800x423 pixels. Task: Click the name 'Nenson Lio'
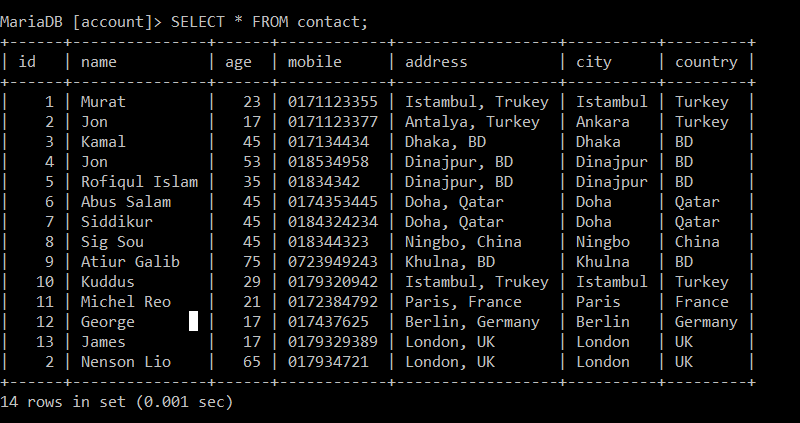[126, 362]
